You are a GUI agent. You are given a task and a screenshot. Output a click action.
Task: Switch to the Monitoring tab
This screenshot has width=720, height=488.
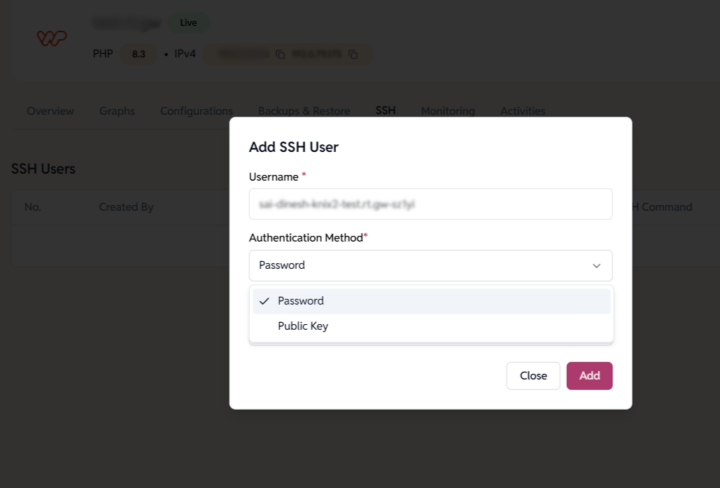click(447, 111)
